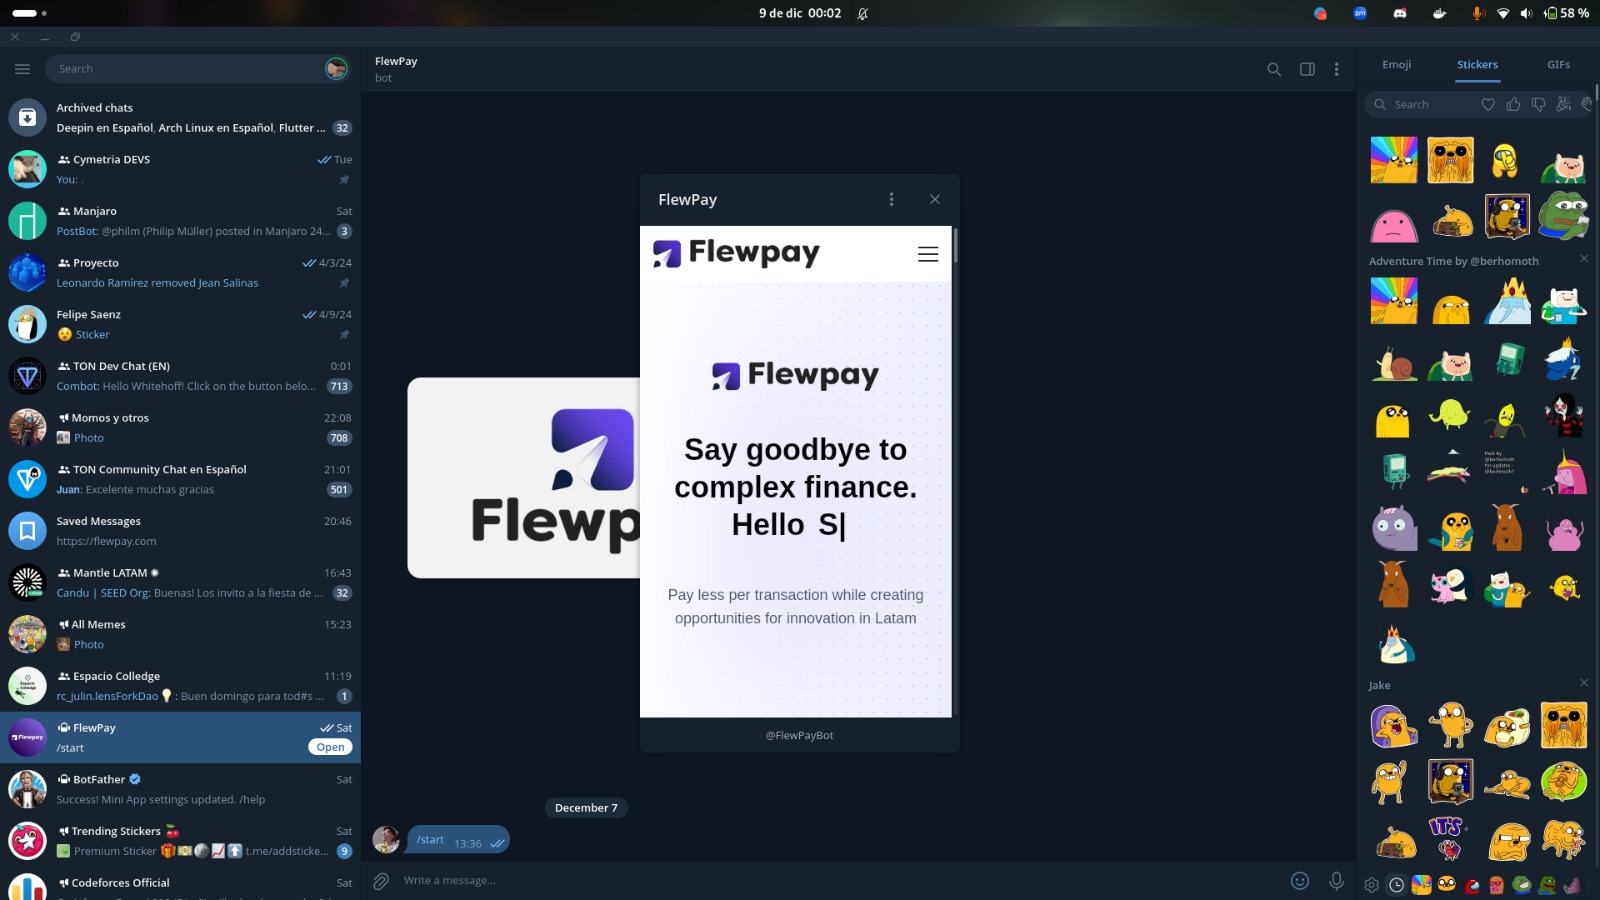Open TON Dev Chat (EN)
The width and height of the screenshot is (1600, 900).
(180, 376)
